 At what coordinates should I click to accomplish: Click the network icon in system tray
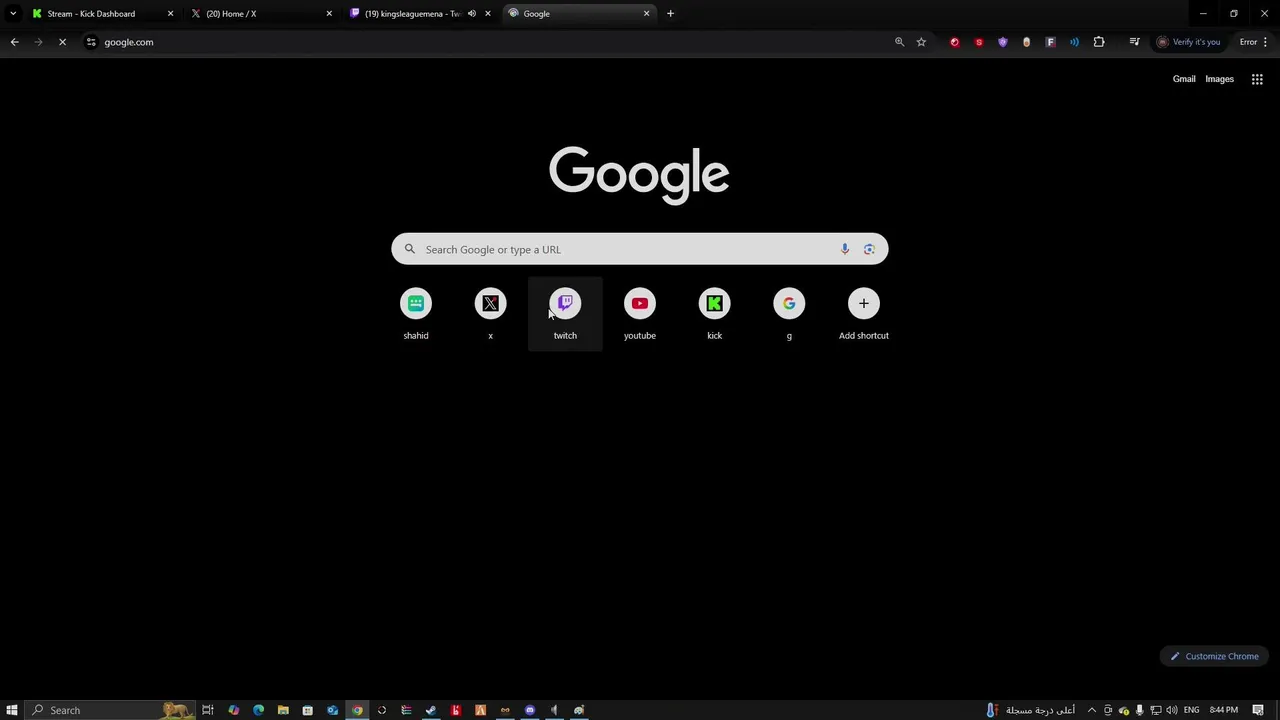(x=1155, y=710)
